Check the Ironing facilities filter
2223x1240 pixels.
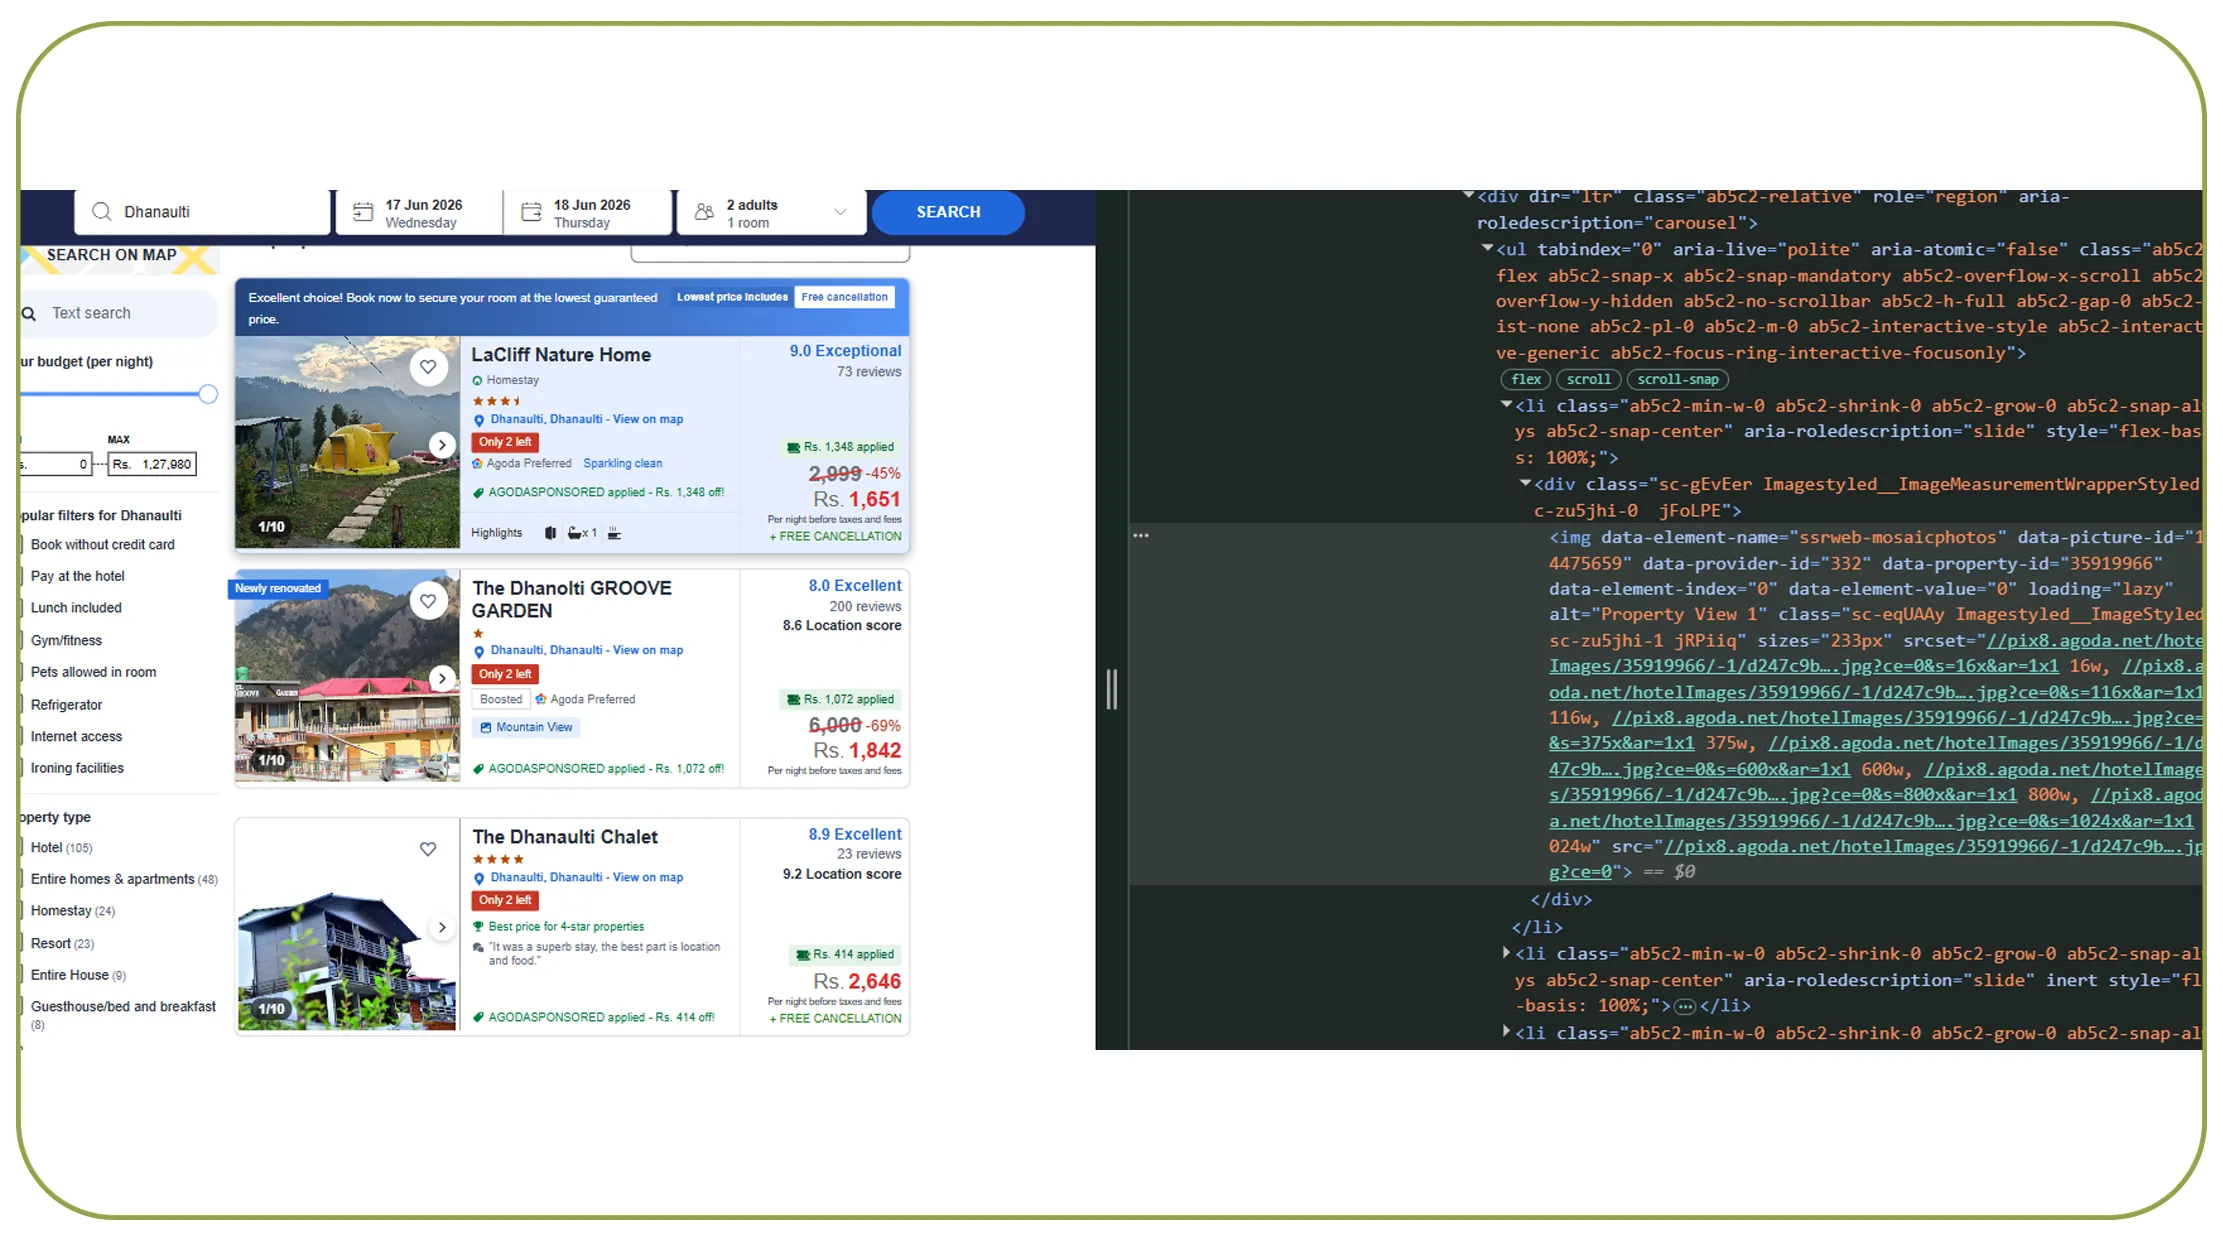[x=22, y=769]
